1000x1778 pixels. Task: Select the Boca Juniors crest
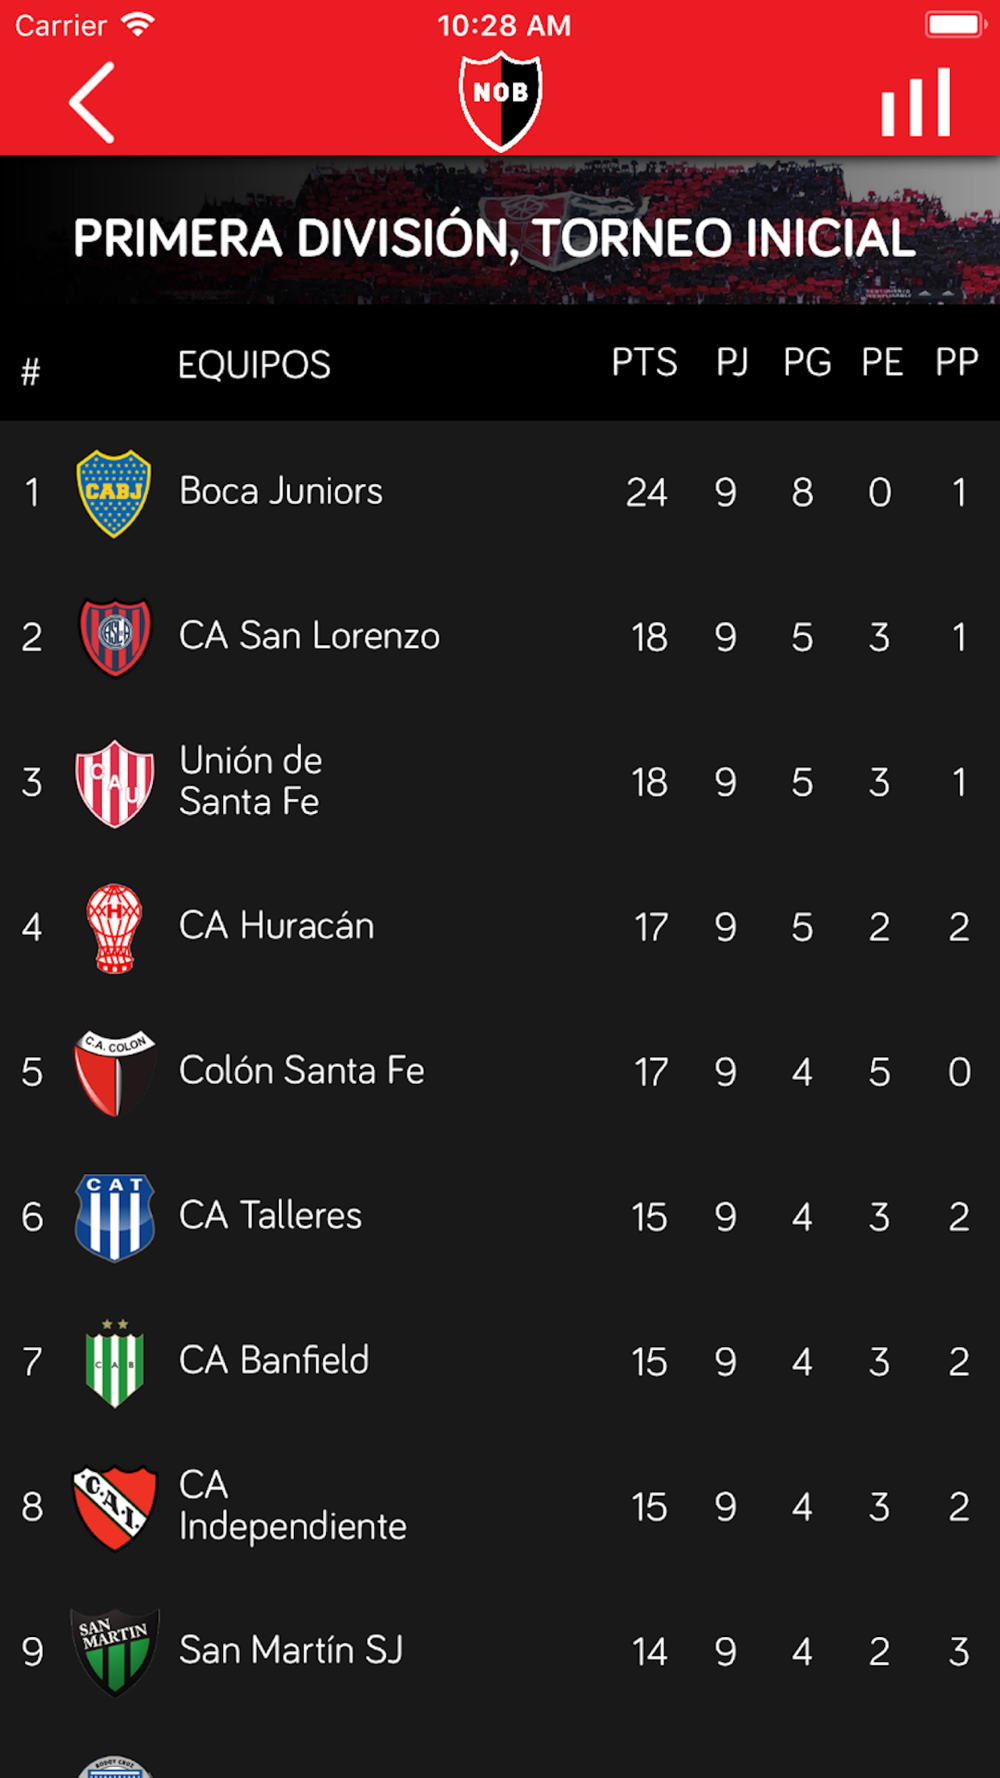coord(114,493)
